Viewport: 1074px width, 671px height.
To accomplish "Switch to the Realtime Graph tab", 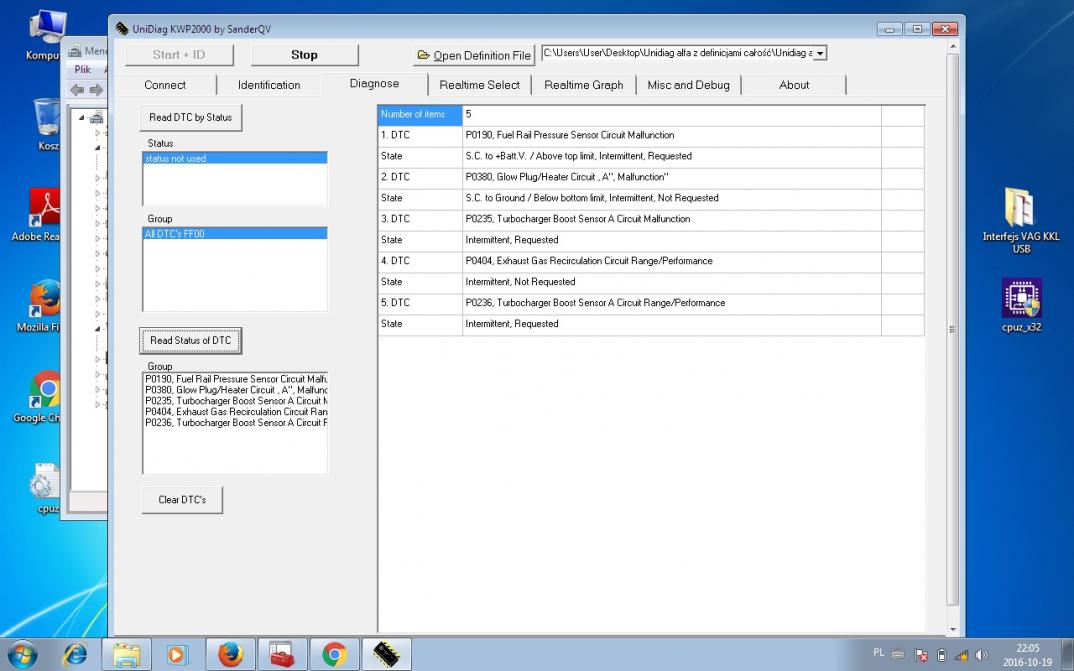I will [x=584, y=85].
